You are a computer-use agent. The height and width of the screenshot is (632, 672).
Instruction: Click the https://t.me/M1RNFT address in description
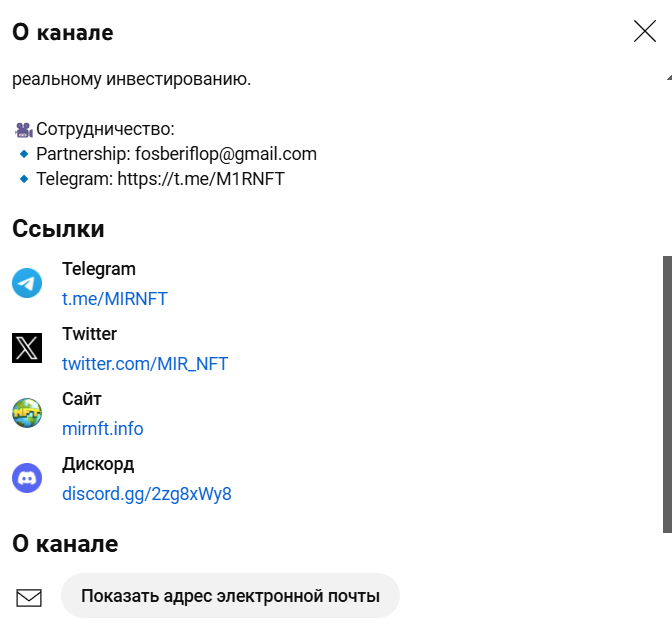pos(201,179)
